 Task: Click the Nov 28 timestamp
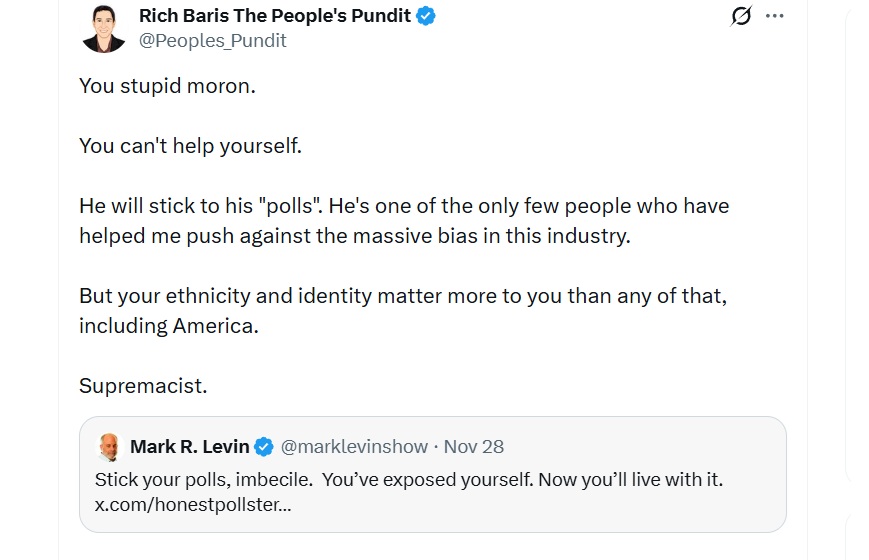(x=474, y=446)
